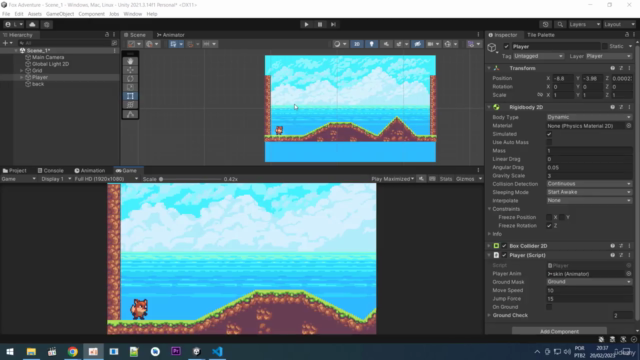Click the Step frame button
Image resolution: width=640 pixels, height=360 pixels.
click(333, 24)
